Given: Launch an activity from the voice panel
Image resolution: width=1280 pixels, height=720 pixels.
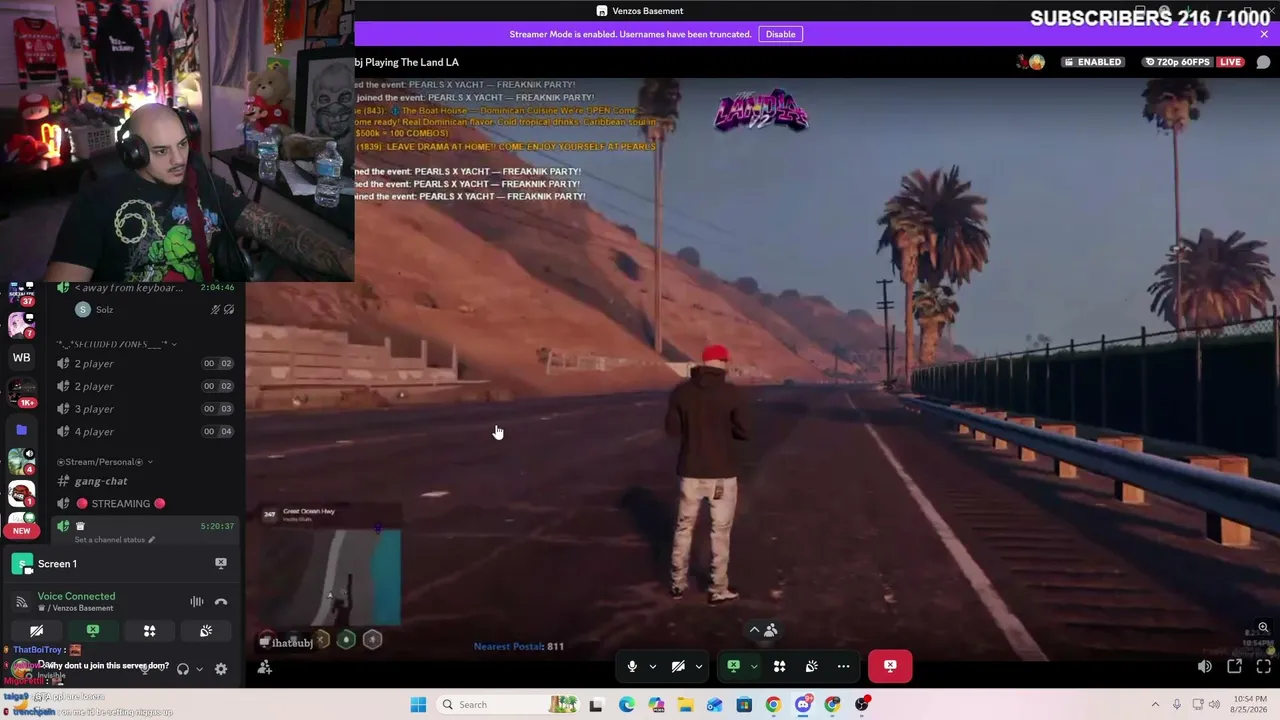Looking at the screenshot, I should coord(149,631).
